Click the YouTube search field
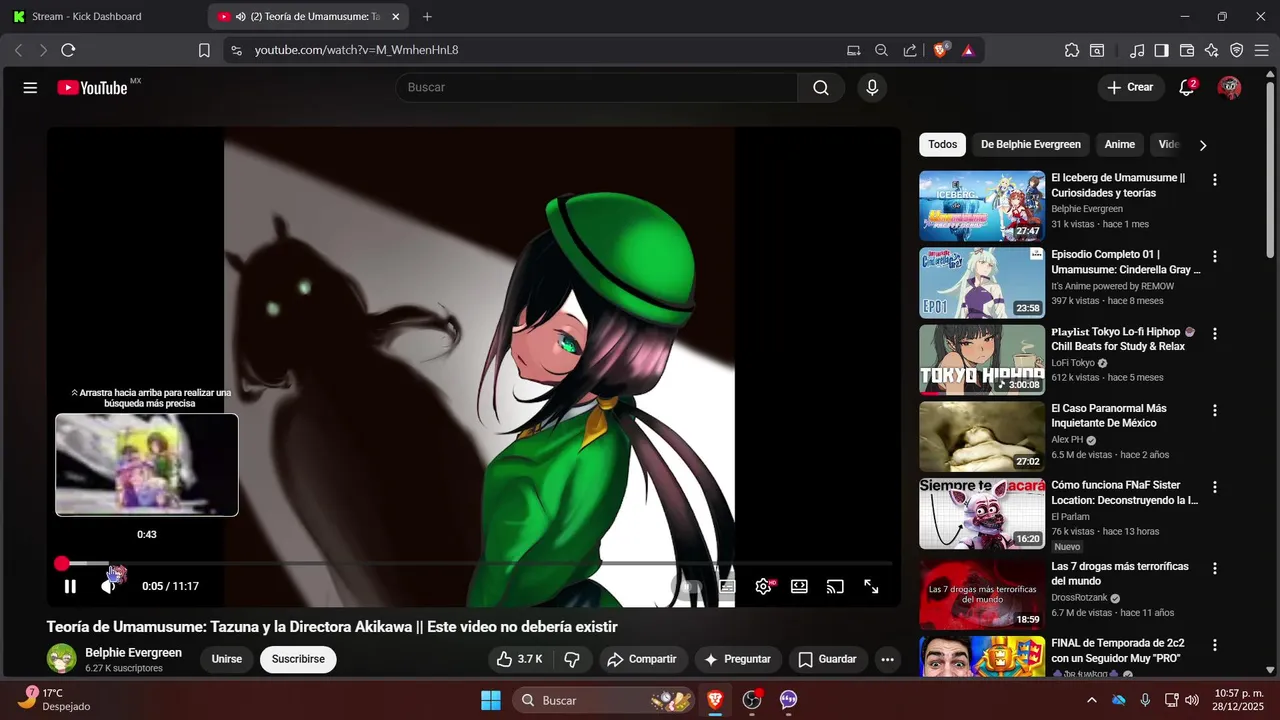The image size is (1280, 720). tap(597, 88)
